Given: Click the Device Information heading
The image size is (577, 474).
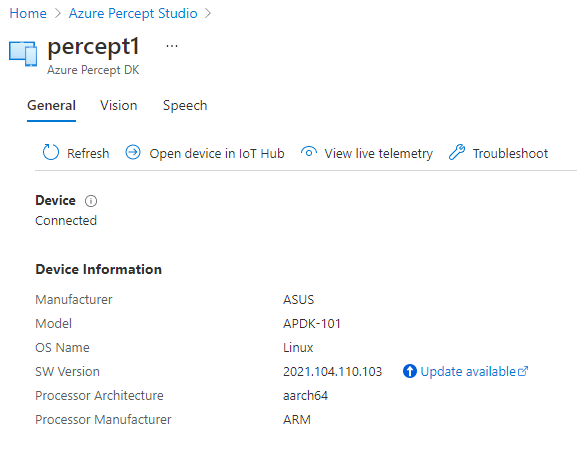Looking at the screenshot, I should pos(99,269).
